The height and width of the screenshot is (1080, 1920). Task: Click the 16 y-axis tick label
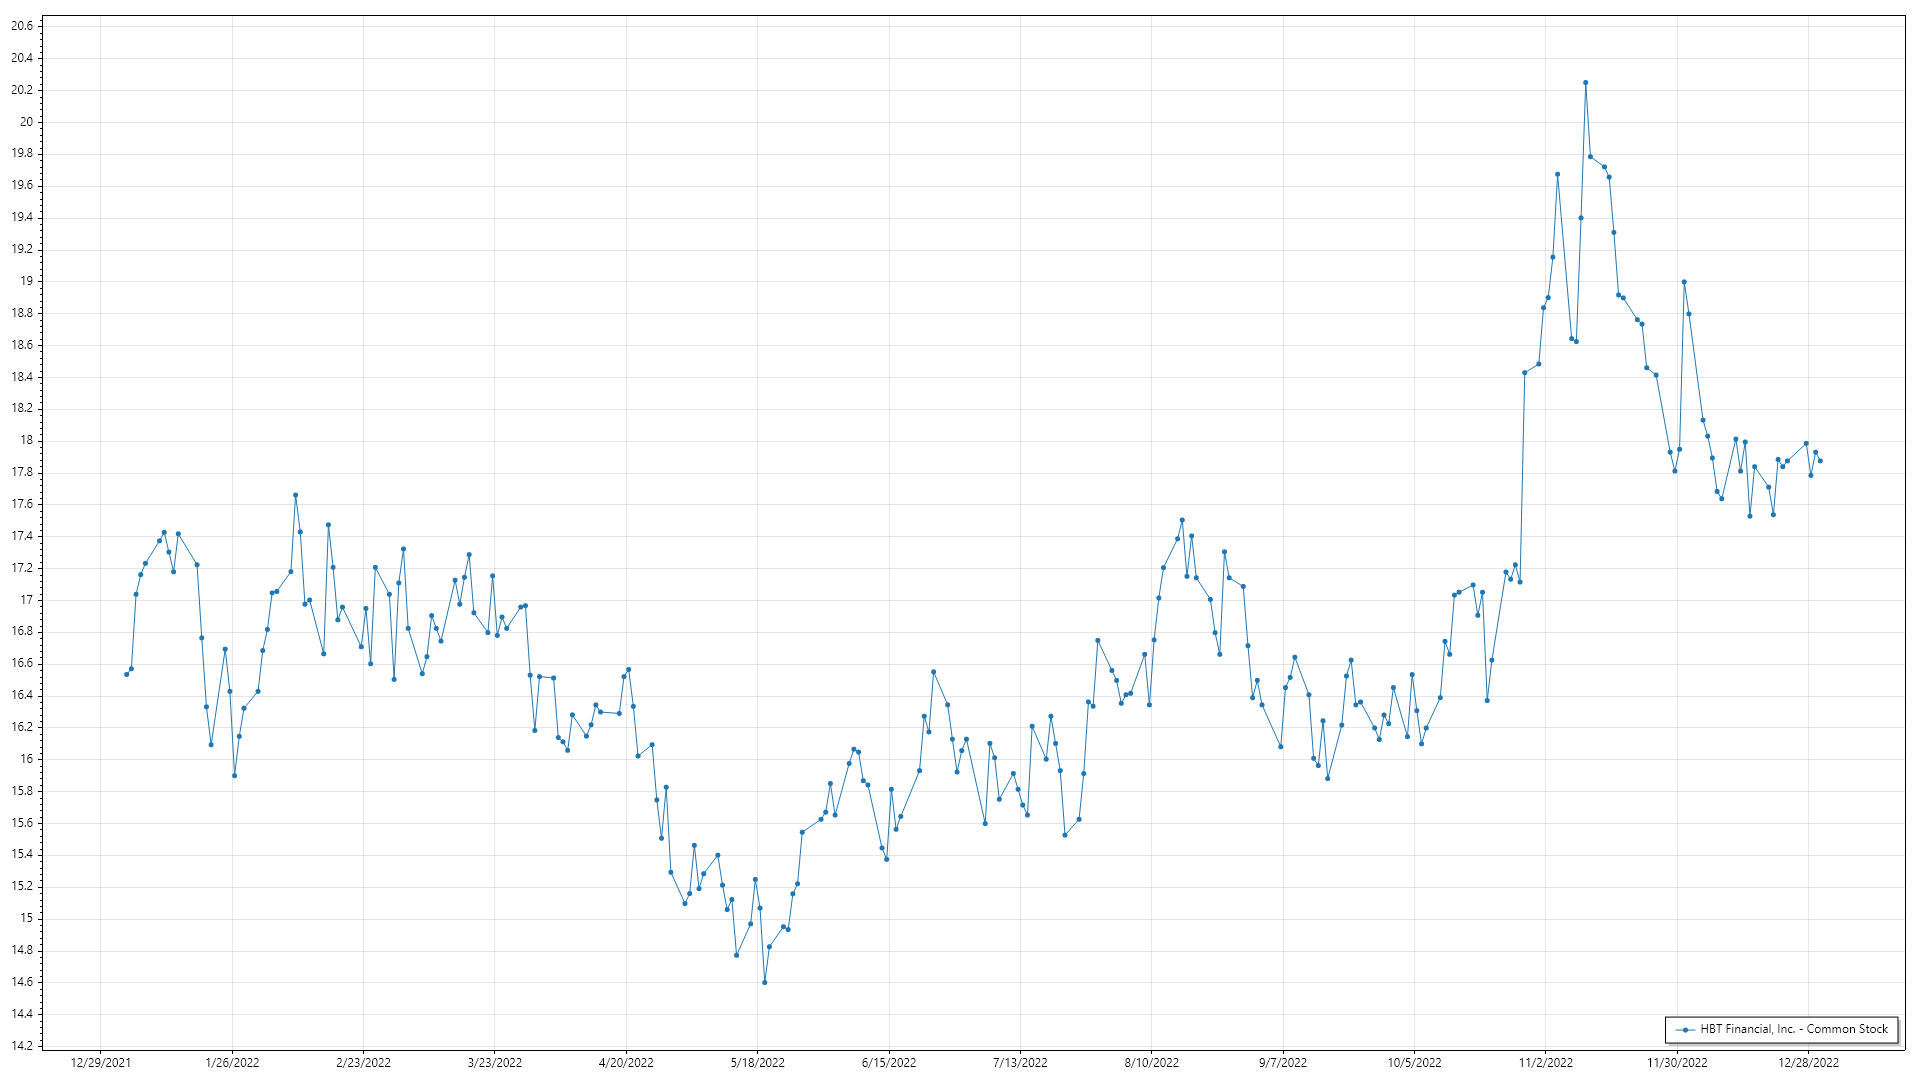click(x=26, y=759)
